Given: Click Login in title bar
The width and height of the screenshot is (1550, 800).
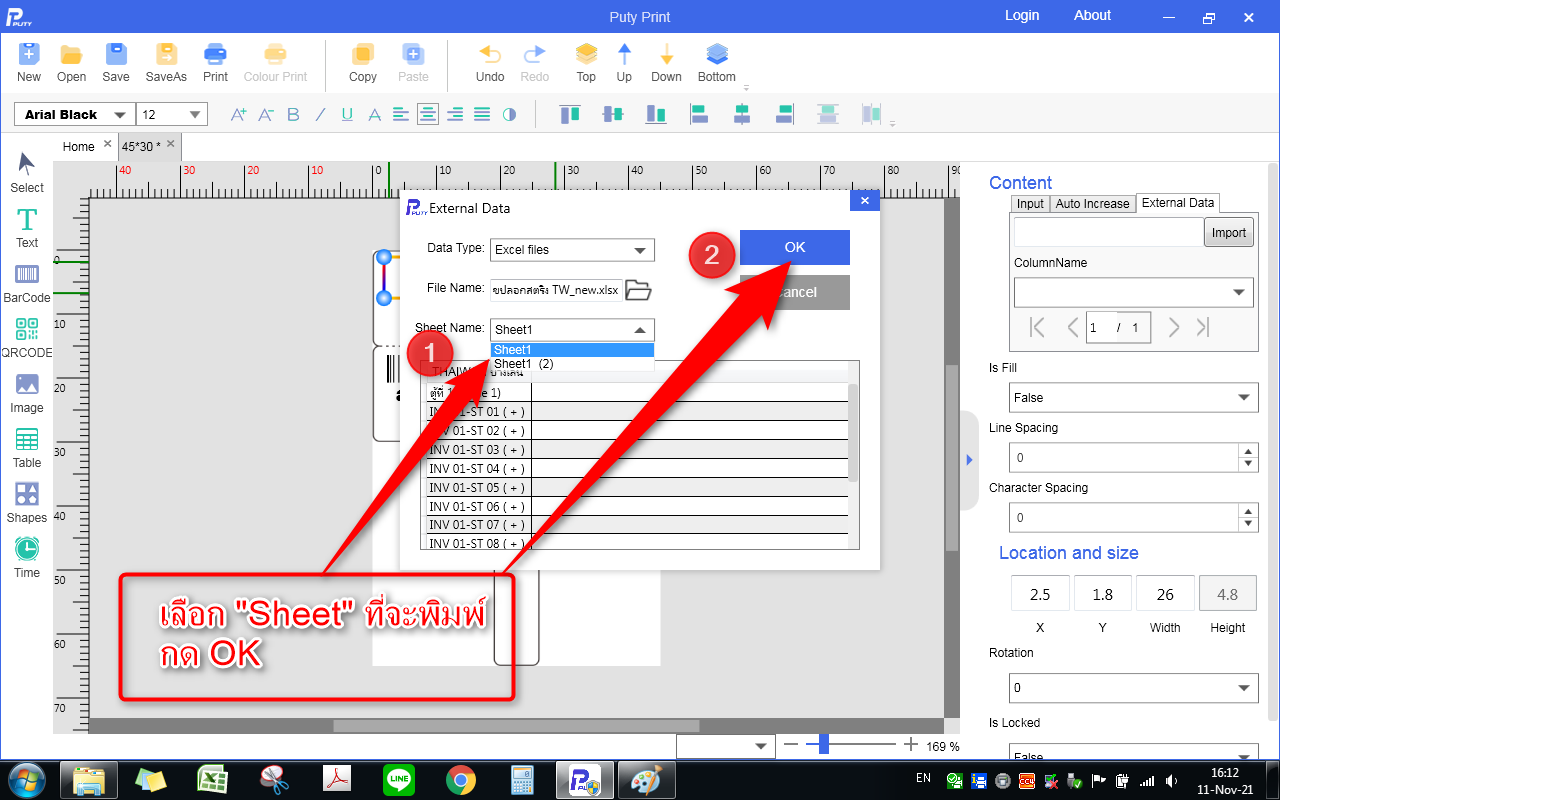Looking at the screenshot, I should (x=1022, y=15).
